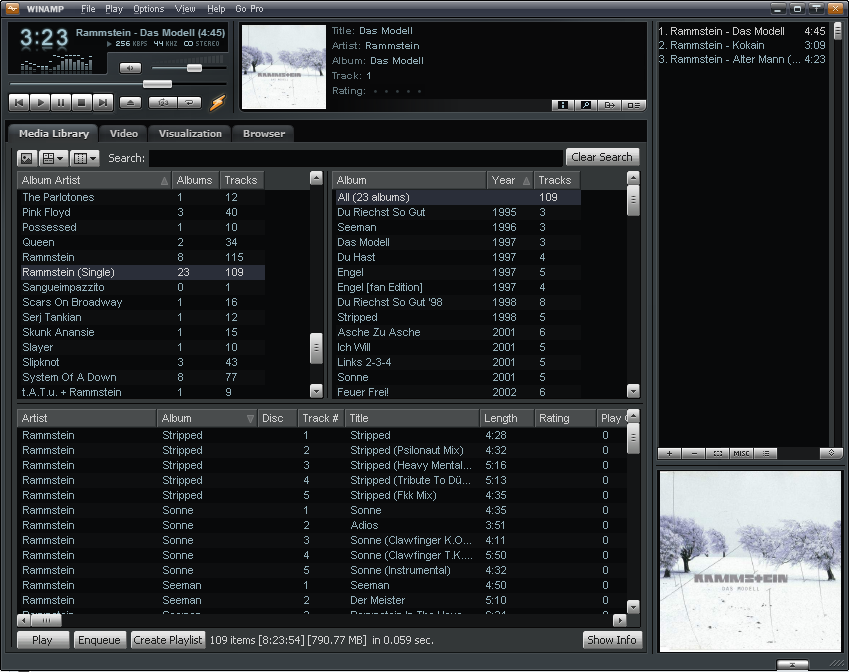Open file info with the 'i' button
Viewport: 849px width, 672px height.
coord(563,105)
